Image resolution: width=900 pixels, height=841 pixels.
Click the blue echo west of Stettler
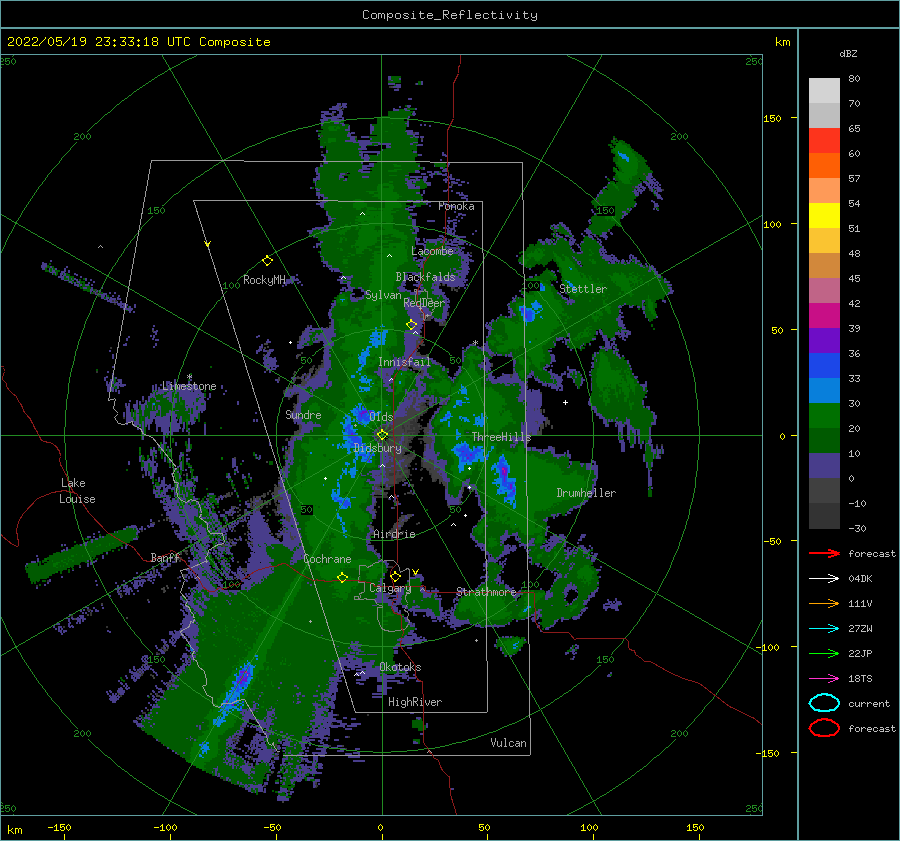tap(529, 312)
